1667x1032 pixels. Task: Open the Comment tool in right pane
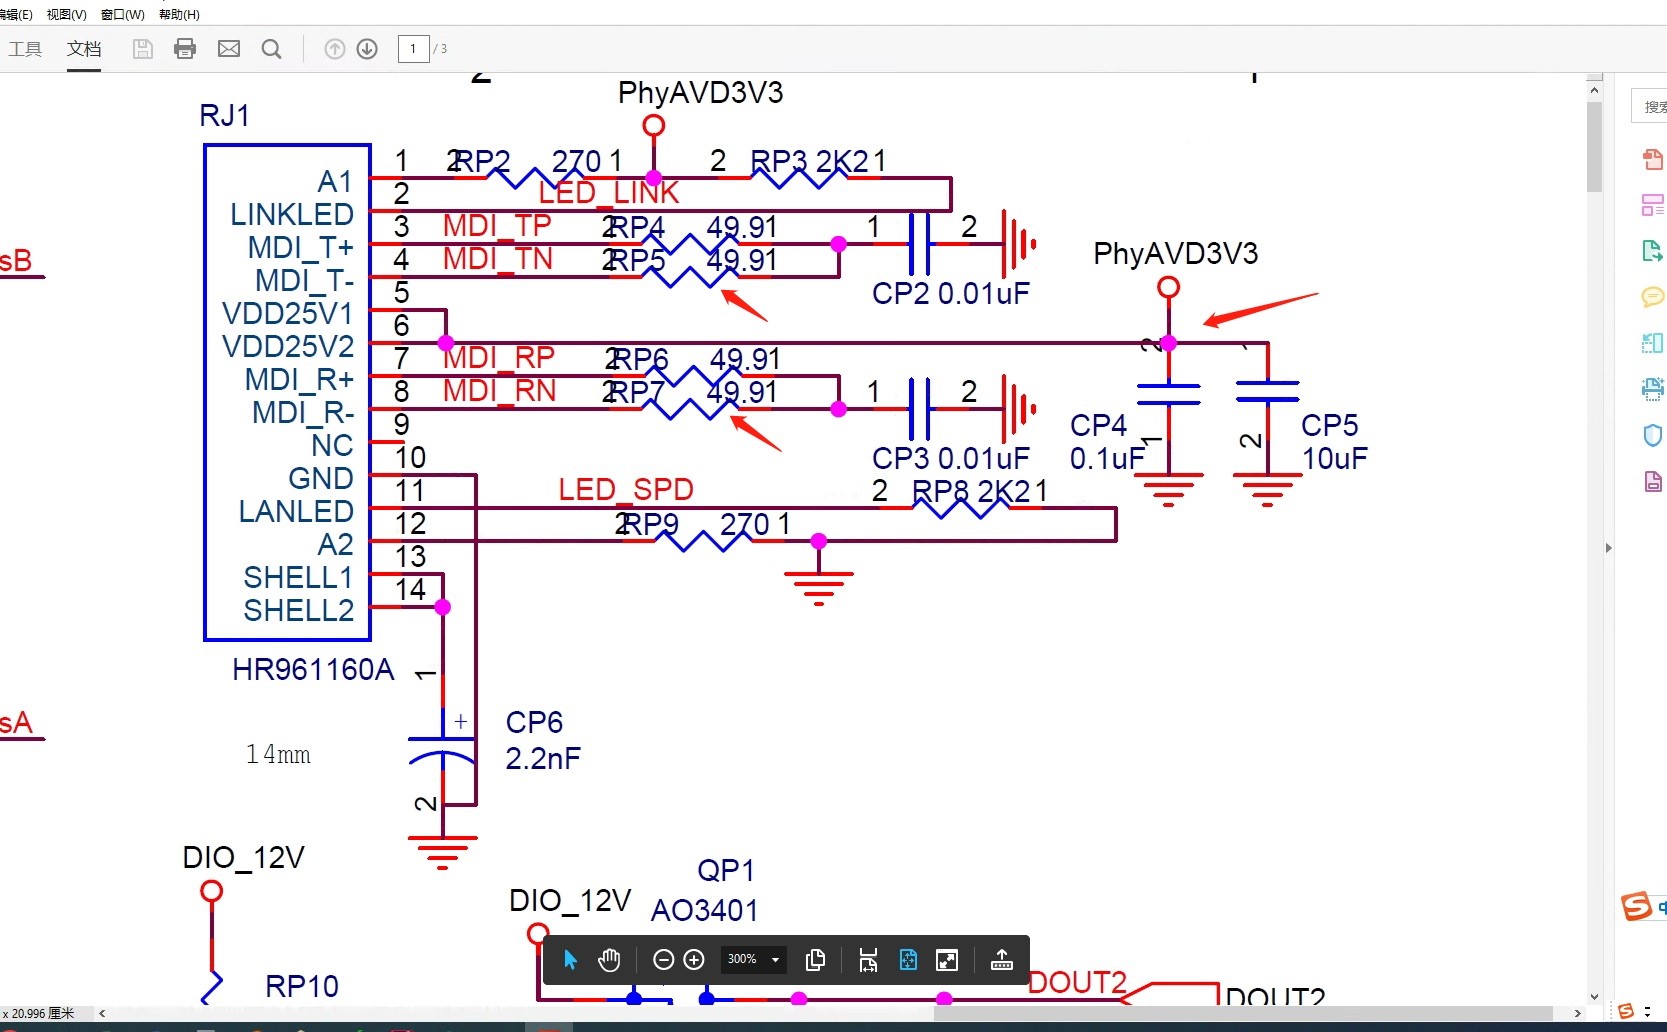click(x=1652, y=297)
